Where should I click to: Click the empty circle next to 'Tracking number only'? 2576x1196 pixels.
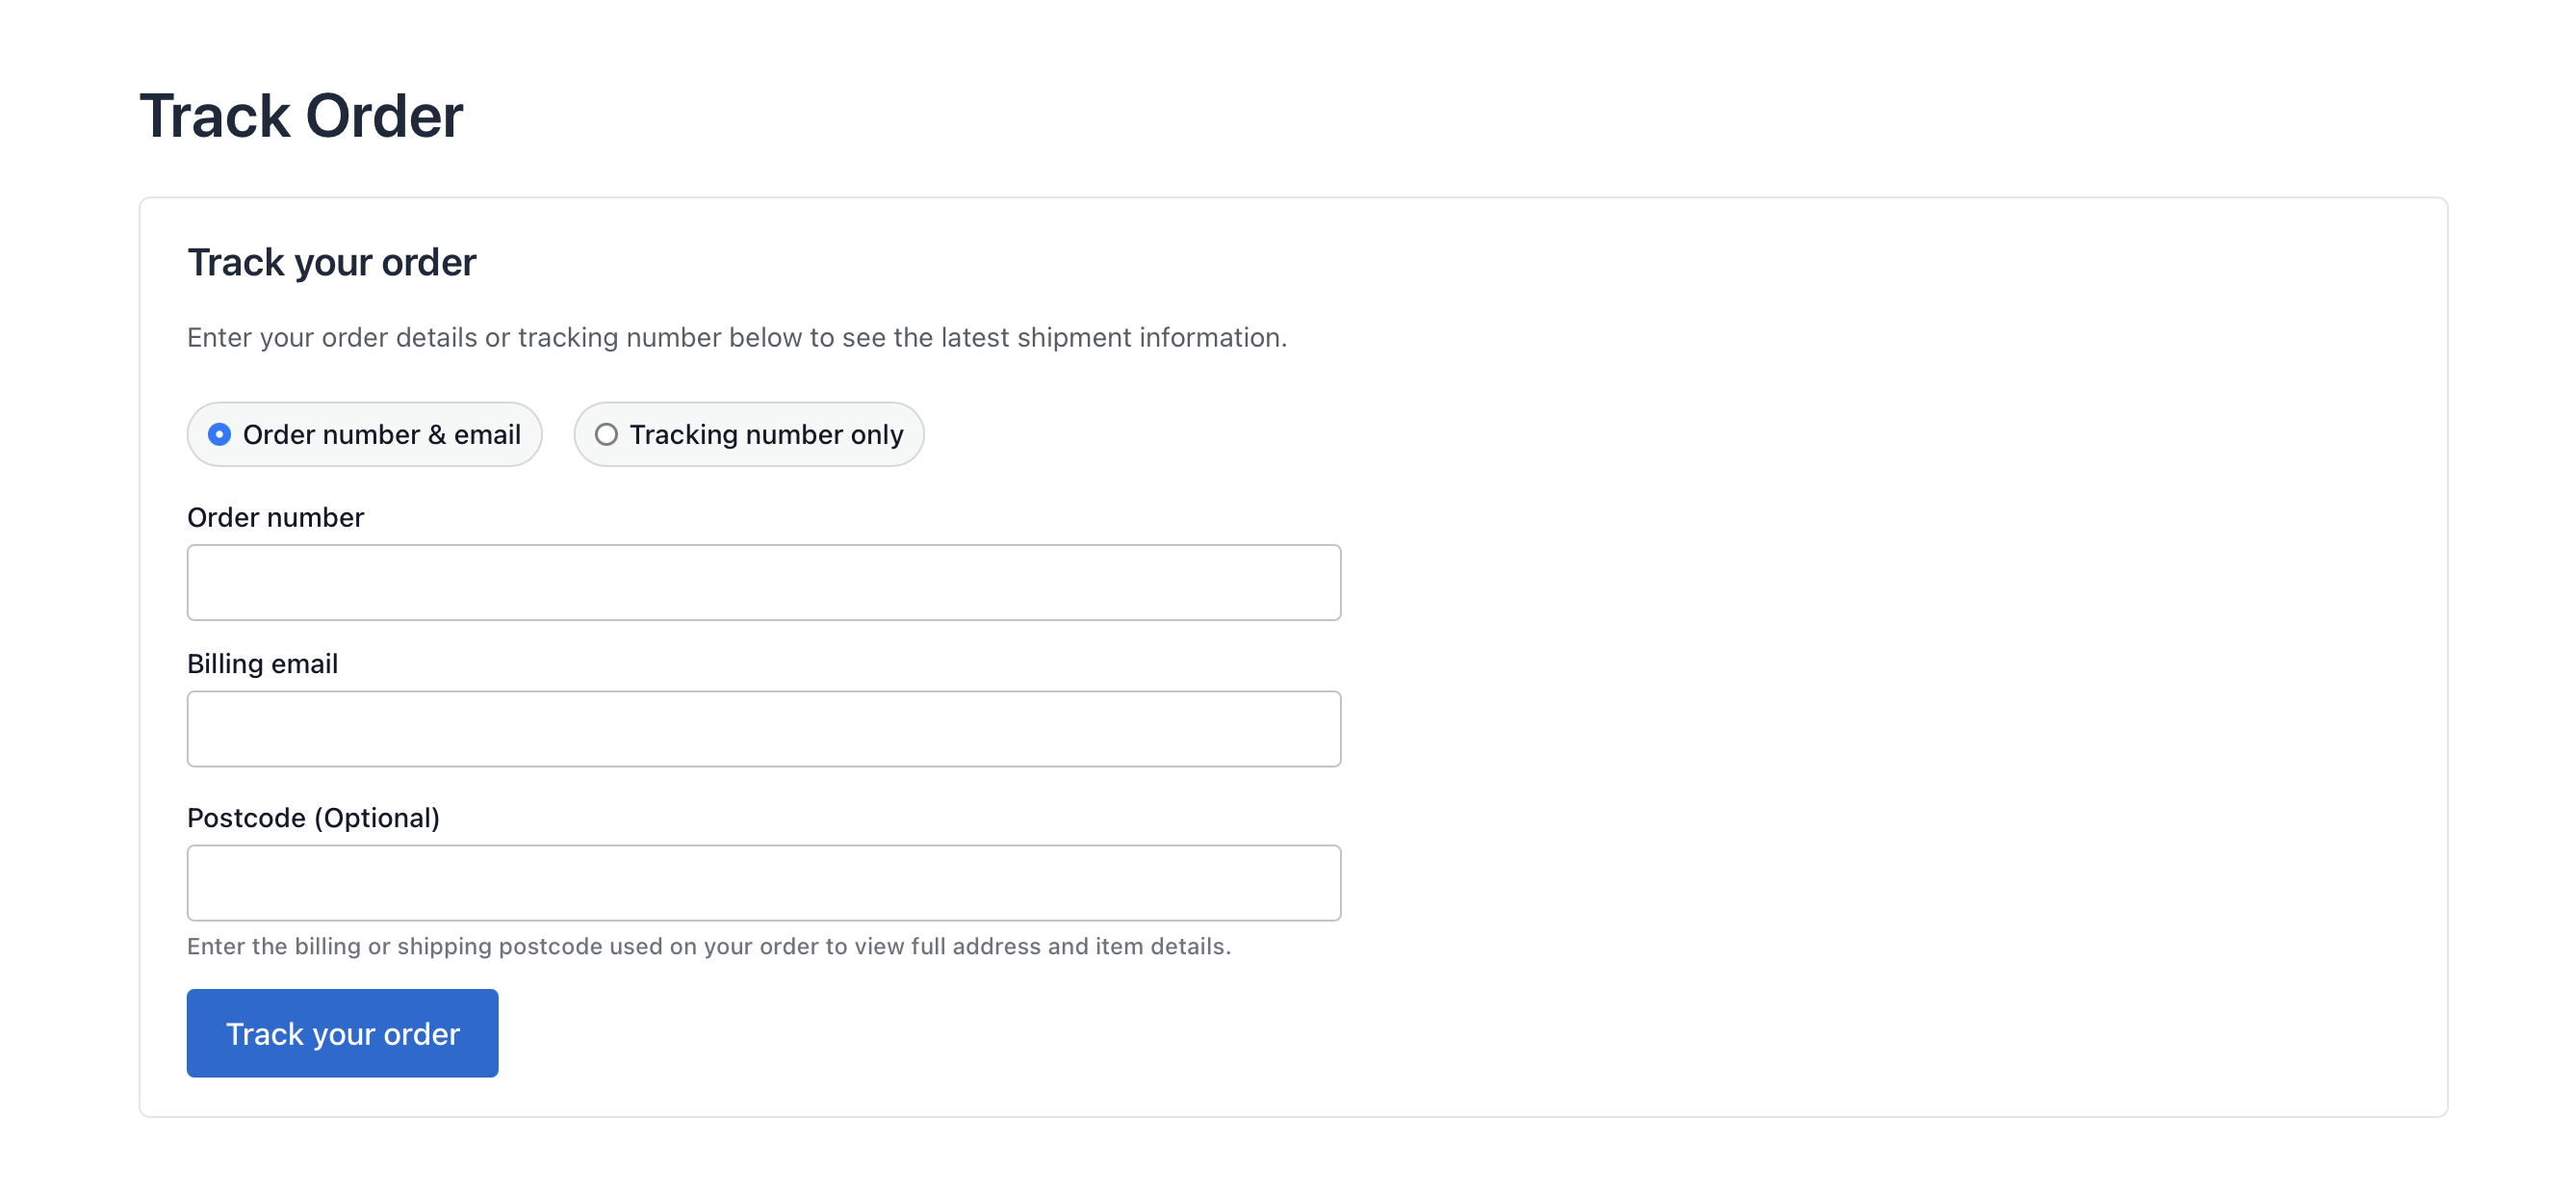point(606,434)
